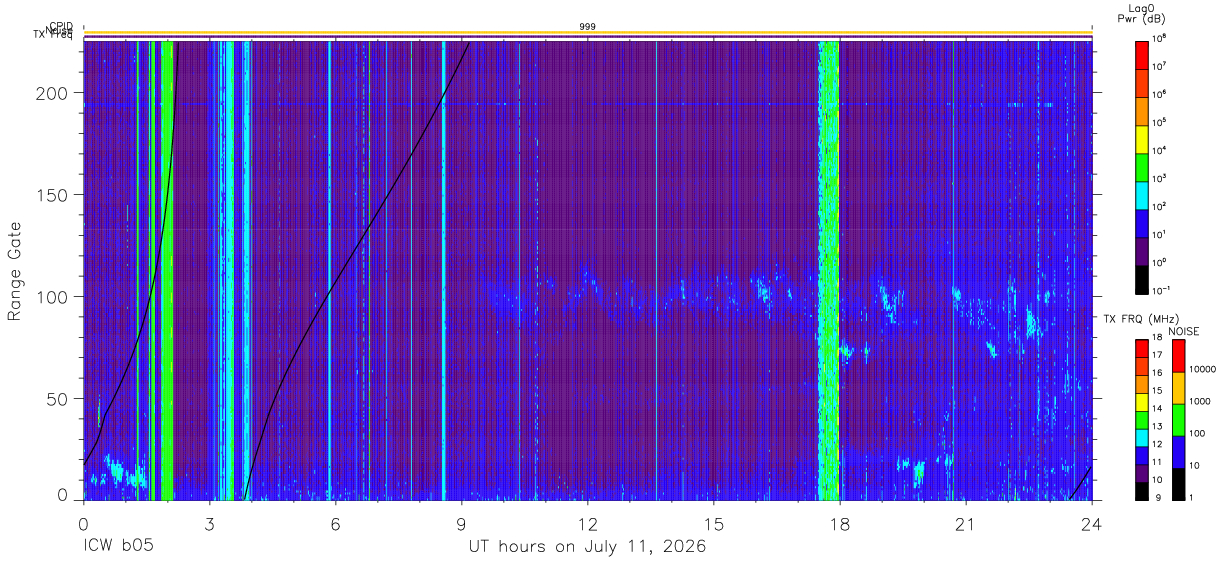Viewport: 1228px width, 567px height.
Task: Select Range Gate axis tick 150
Action: (53, 195)
